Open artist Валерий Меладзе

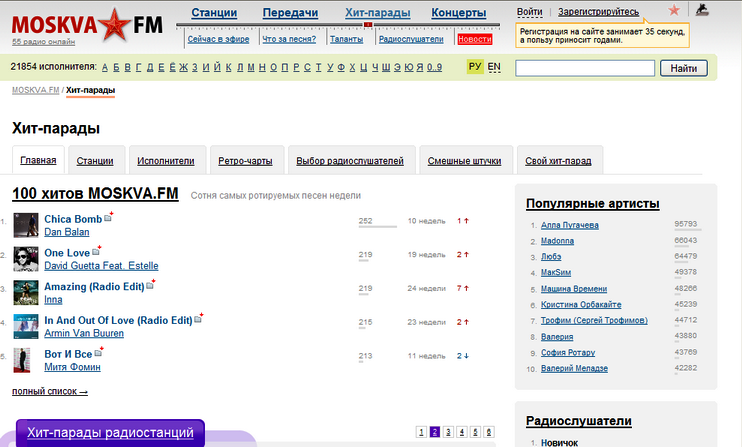coord(574,368)
